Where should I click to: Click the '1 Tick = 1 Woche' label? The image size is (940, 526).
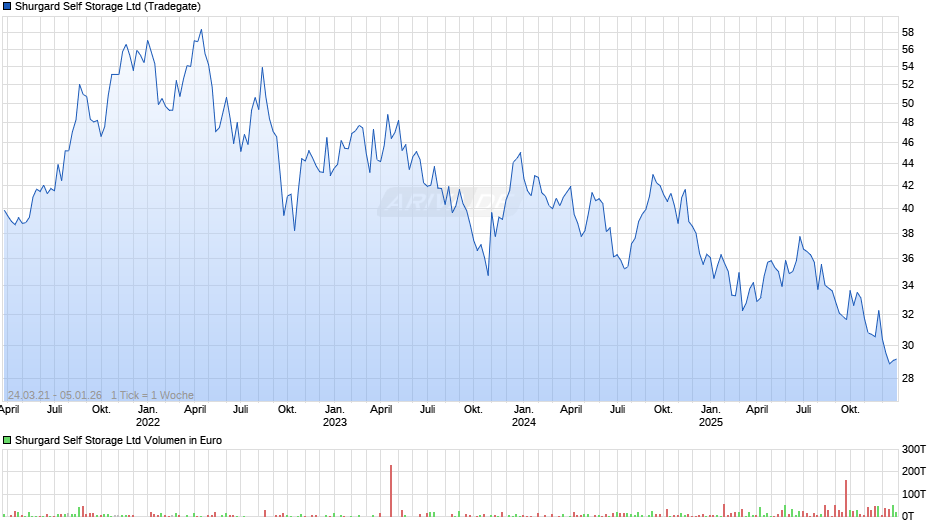pos(152,395)
